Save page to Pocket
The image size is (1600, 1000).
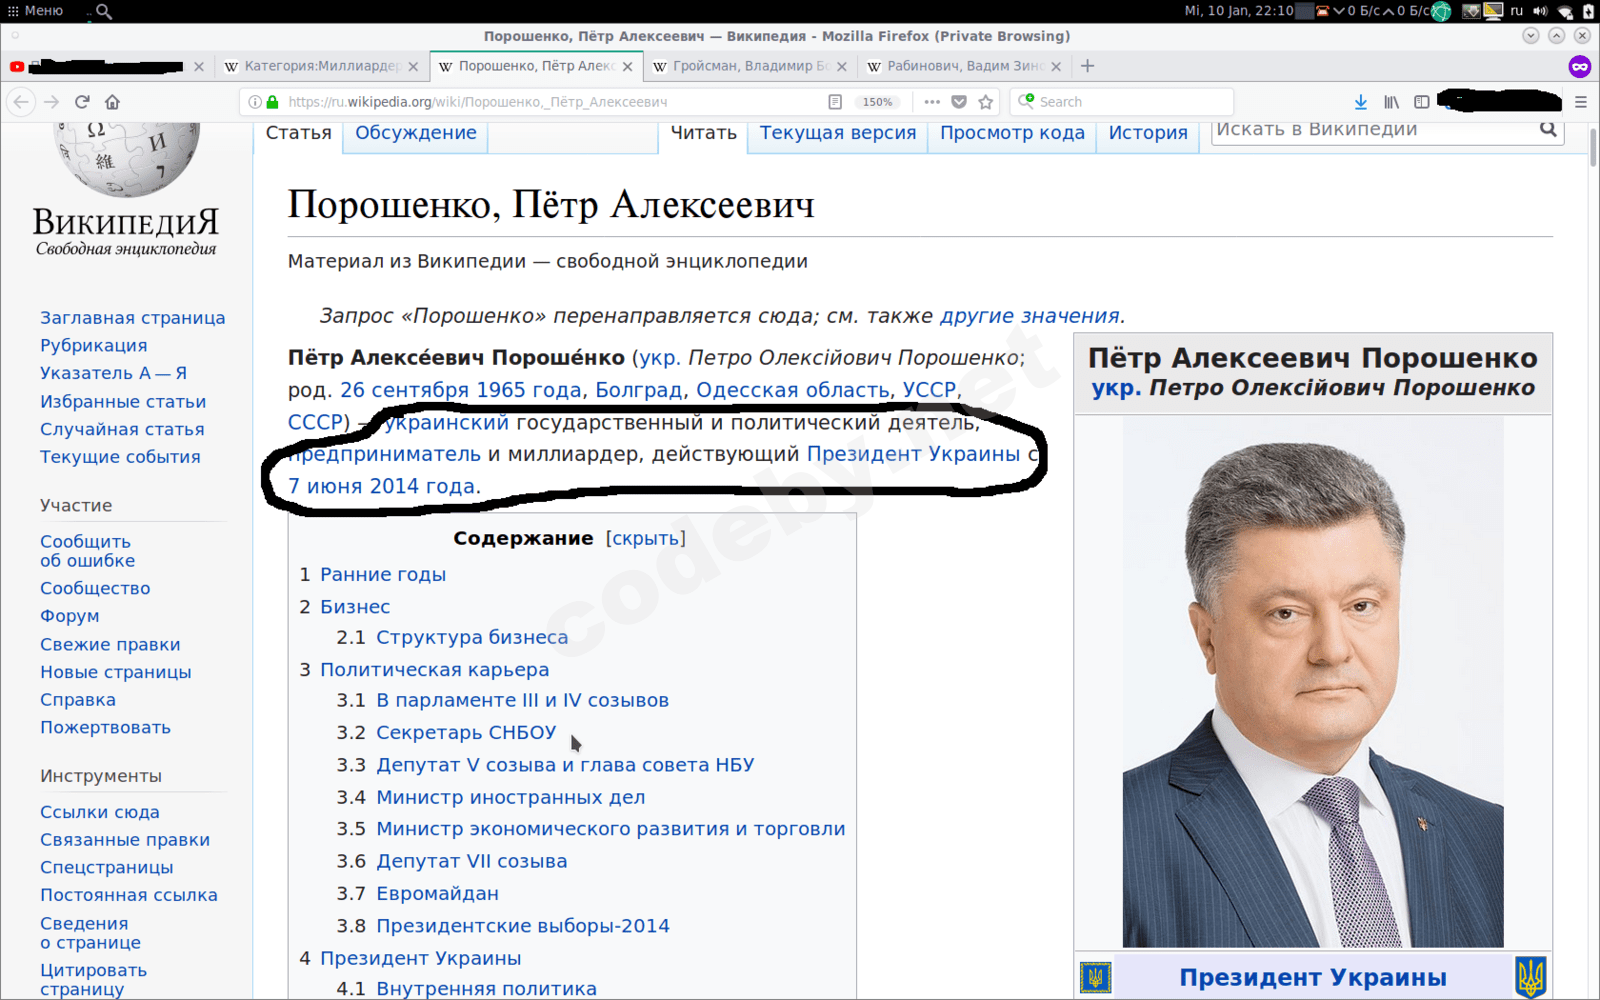959,101
